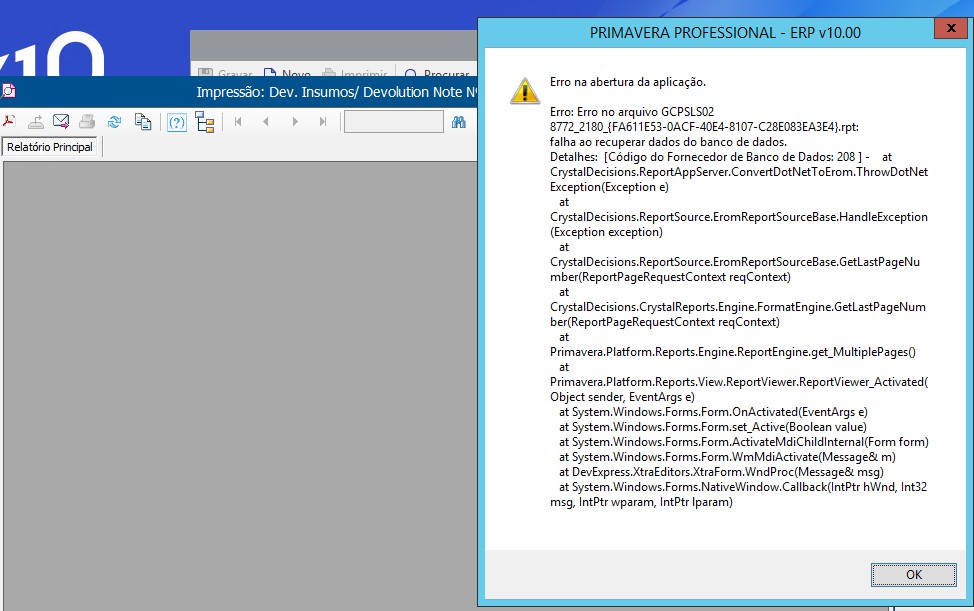Click the Novo button in background toolbar
Image resolution: width=974 pixels, height=611 pixels.
coord(286,75)
